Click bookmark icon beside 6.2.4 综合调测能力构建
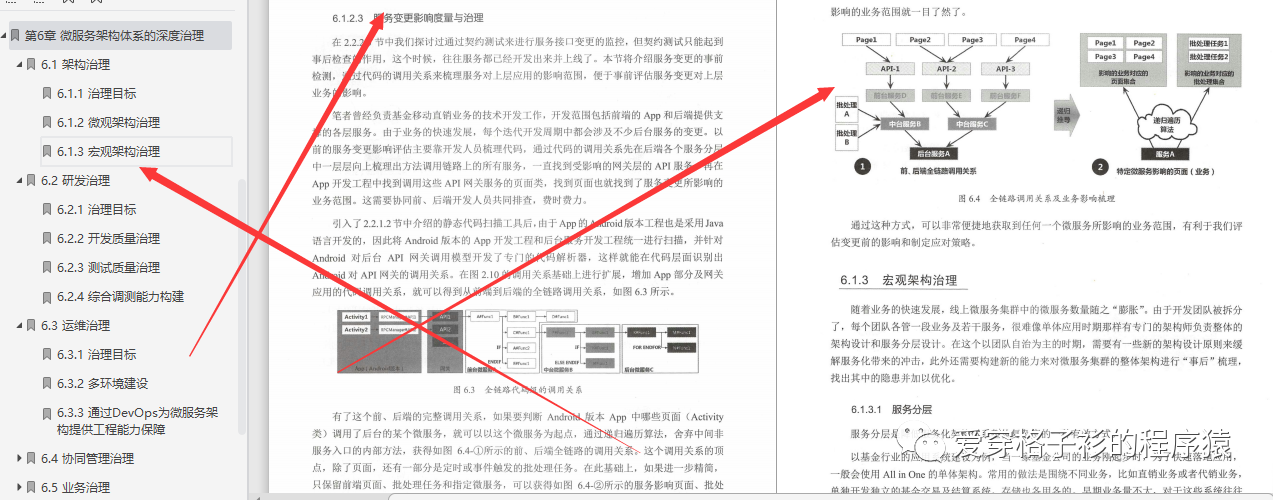Screen dimensions: 1273x500 tap(46, 297)
